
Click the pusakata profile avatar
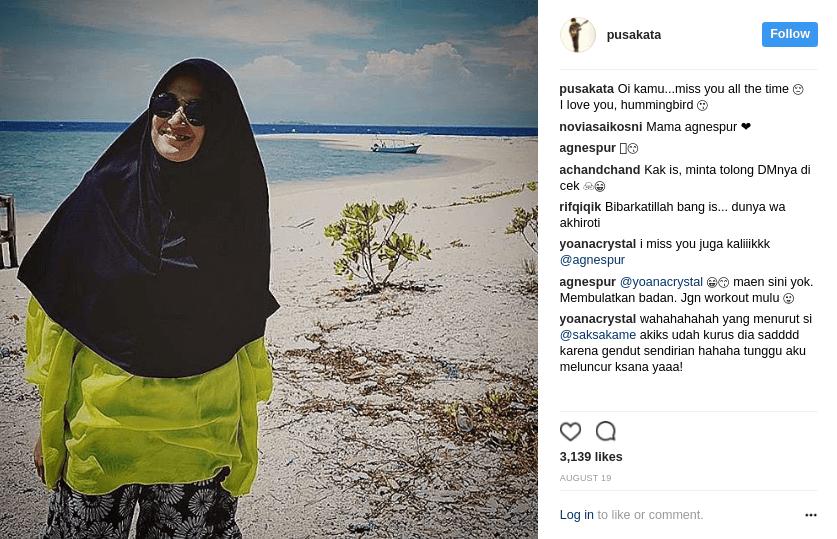point(578,35)
